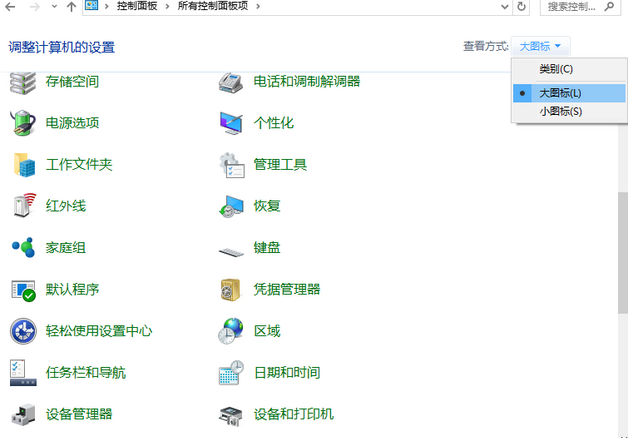
Task: Open the 凭据管理器 safe icon
Action: [x=230, y=290]
